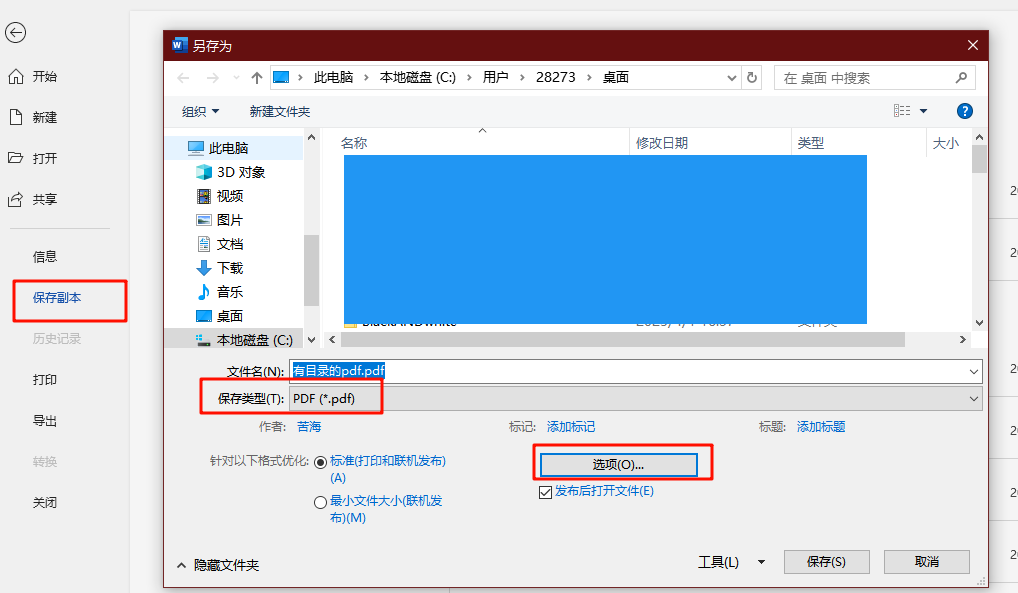
Task: Open recent locations dropdown arrow
Action: (x=236, y=78)
